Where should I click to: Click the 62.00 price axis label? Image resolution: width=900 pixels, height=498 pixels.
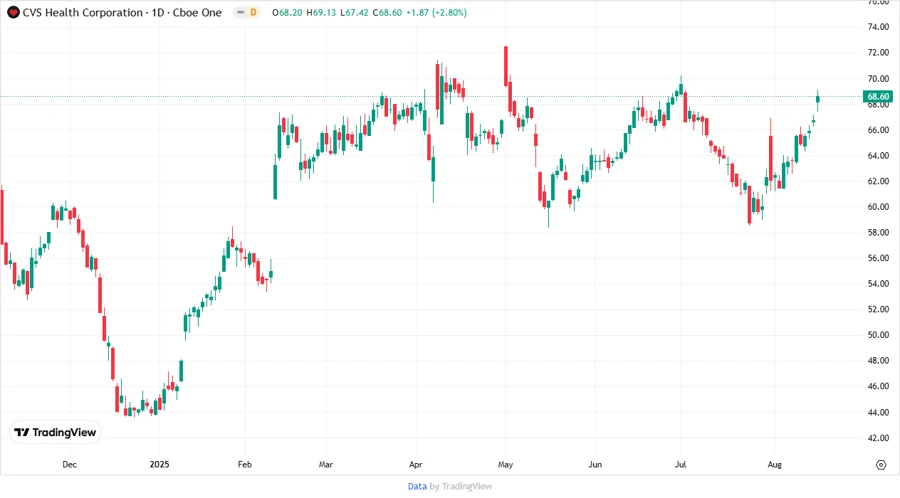click(x=878, y=181)
